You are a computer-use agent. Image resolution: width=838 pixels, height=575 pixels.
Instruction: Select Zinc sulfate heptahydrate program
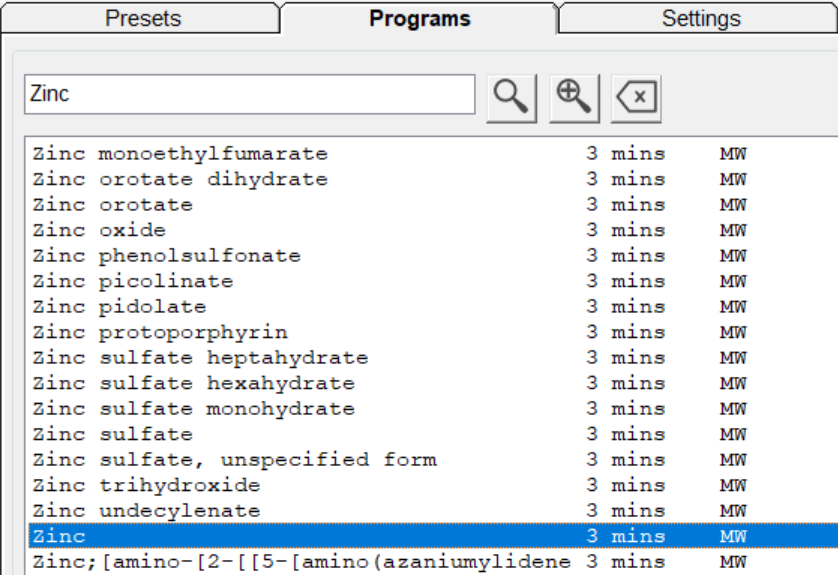200,358
